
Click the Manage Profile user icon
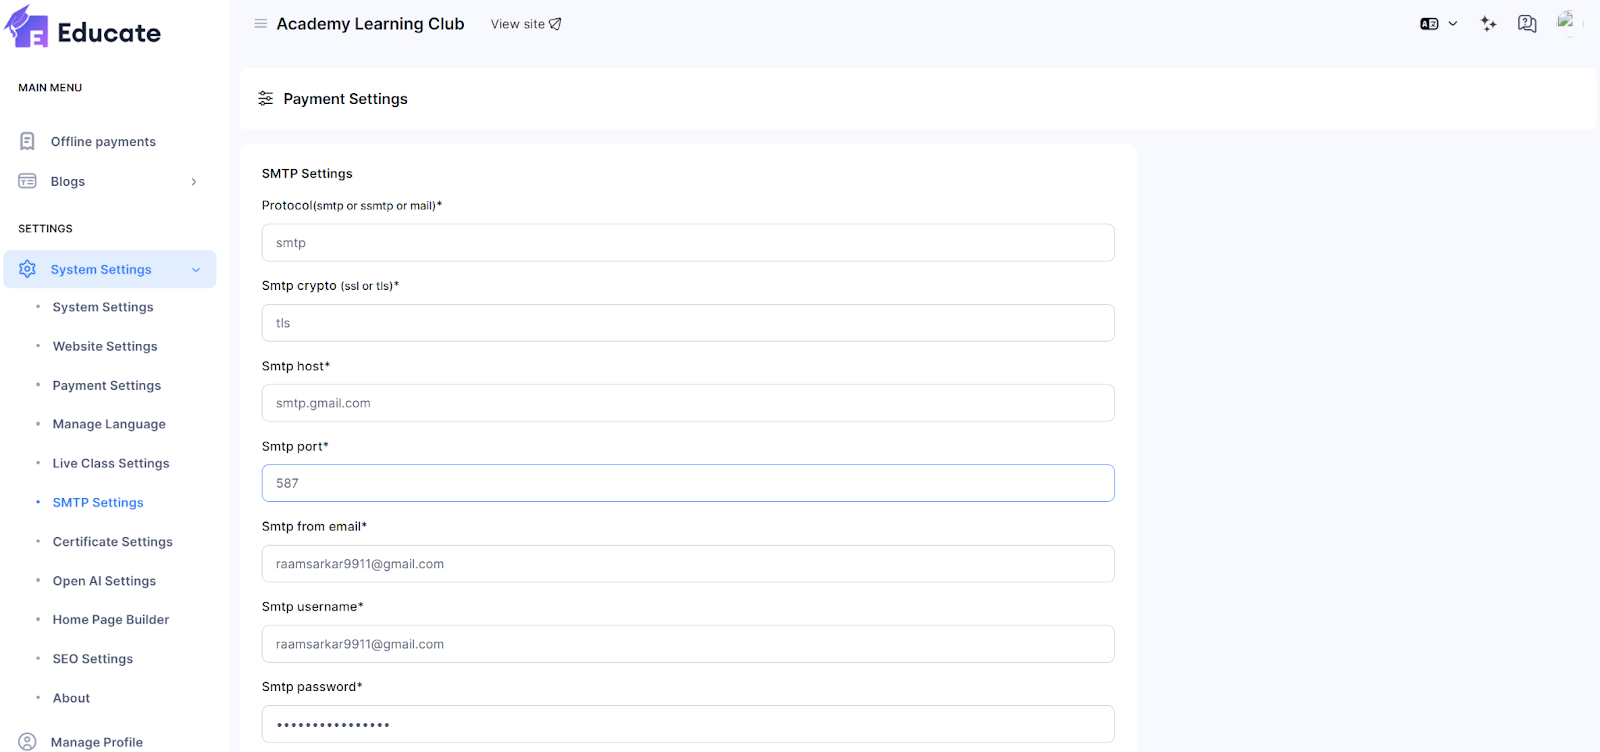tap(28, 742)
